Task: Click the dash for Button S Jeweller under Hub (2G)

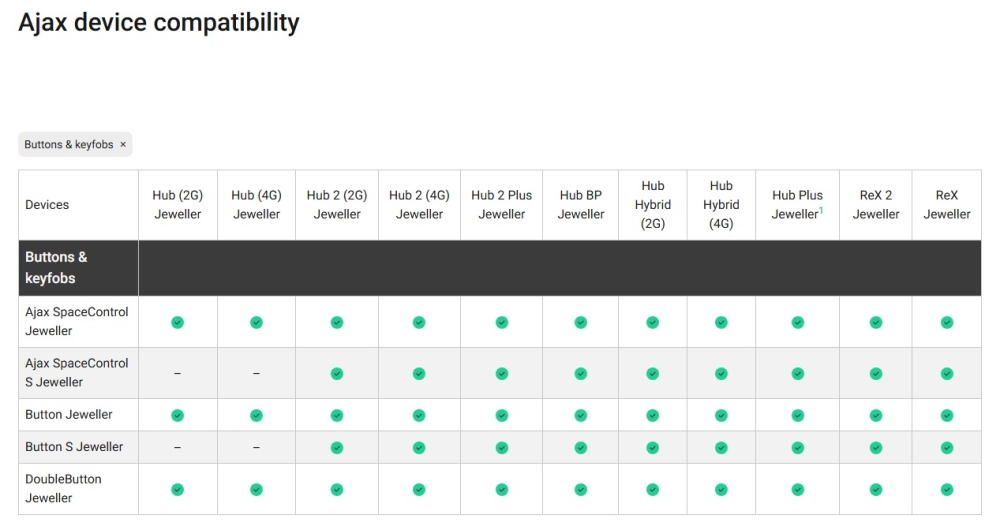Action: click(x=177, y=447)
